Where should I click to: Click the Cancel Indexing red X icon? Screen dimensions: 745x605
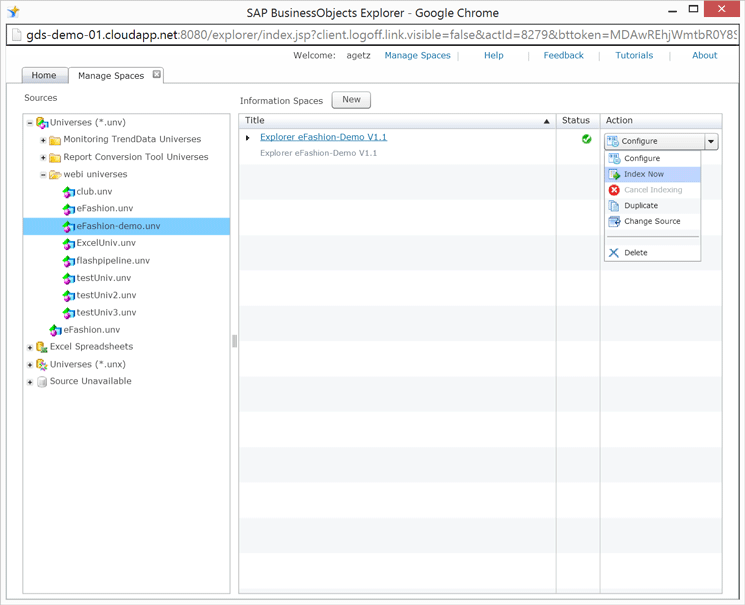tap(614, 190)
